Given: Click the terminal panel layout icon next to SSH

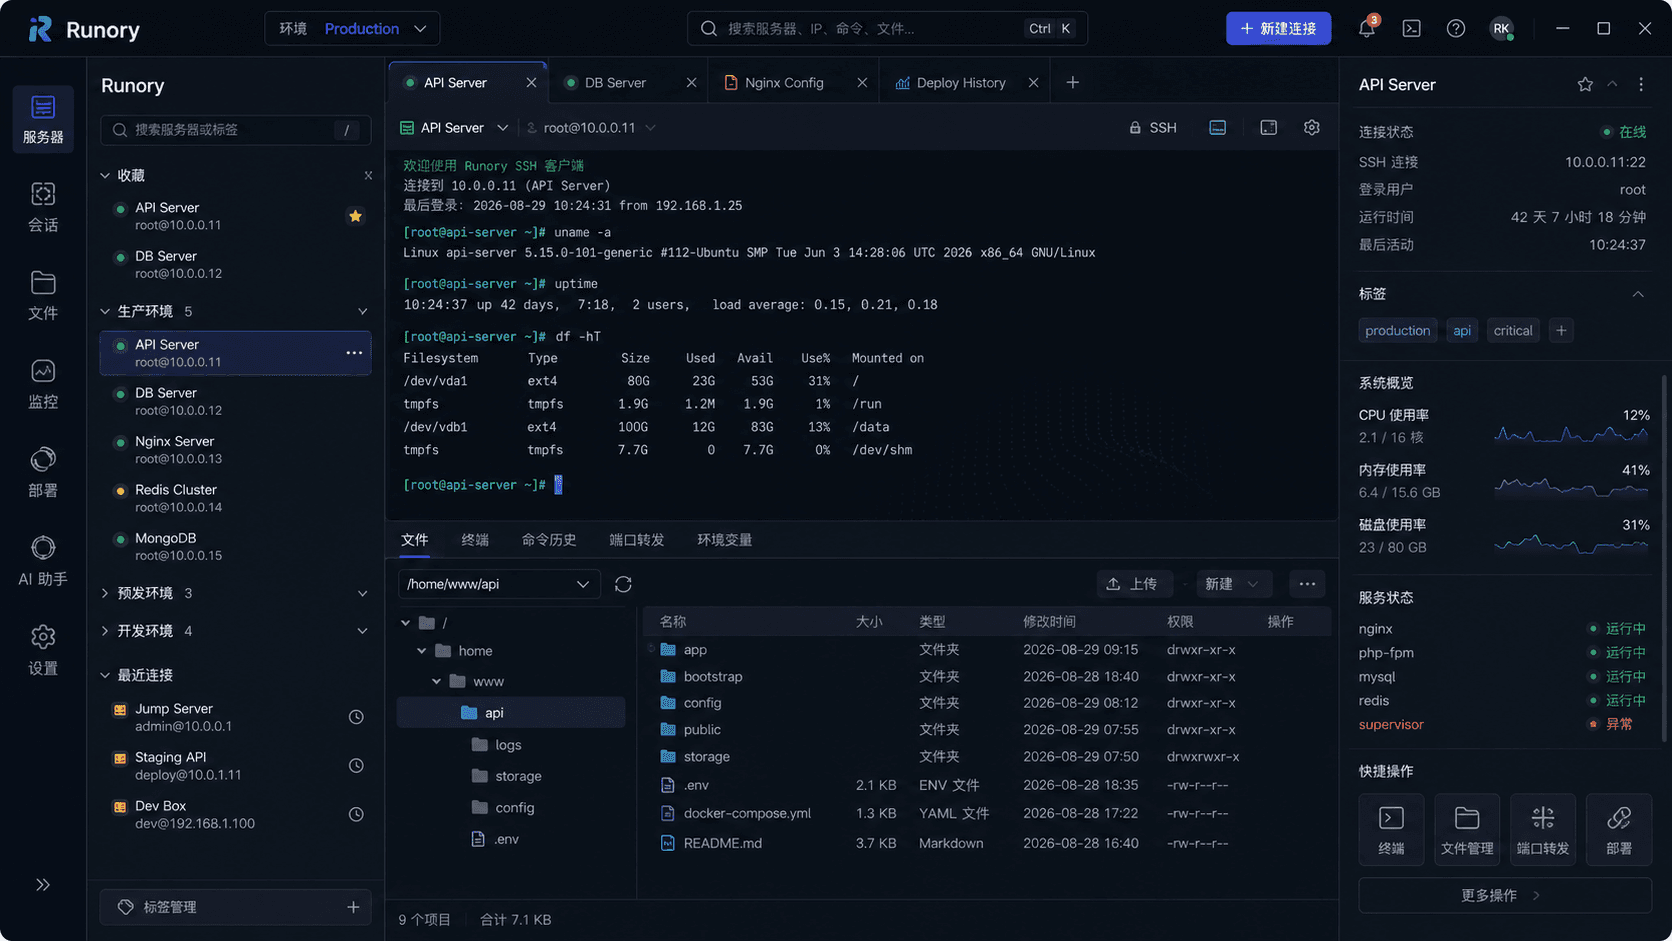Looking at the screenshot, I should pos(1217,128).
